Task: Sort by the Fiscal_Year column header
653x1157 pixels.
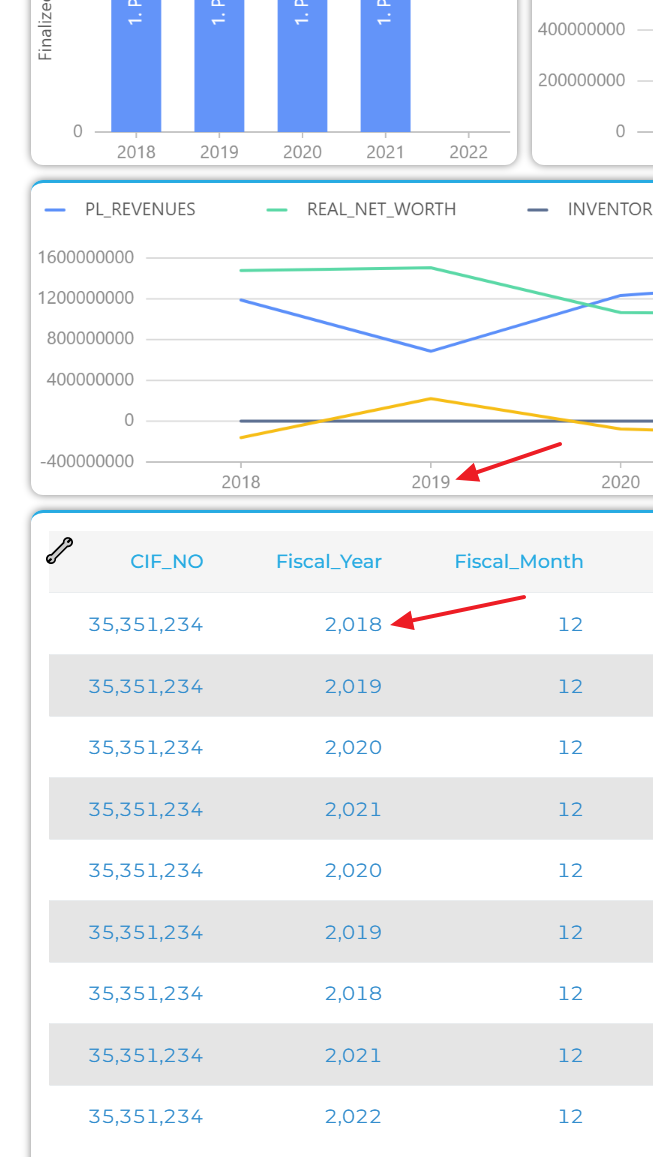Action: (329, 562)
